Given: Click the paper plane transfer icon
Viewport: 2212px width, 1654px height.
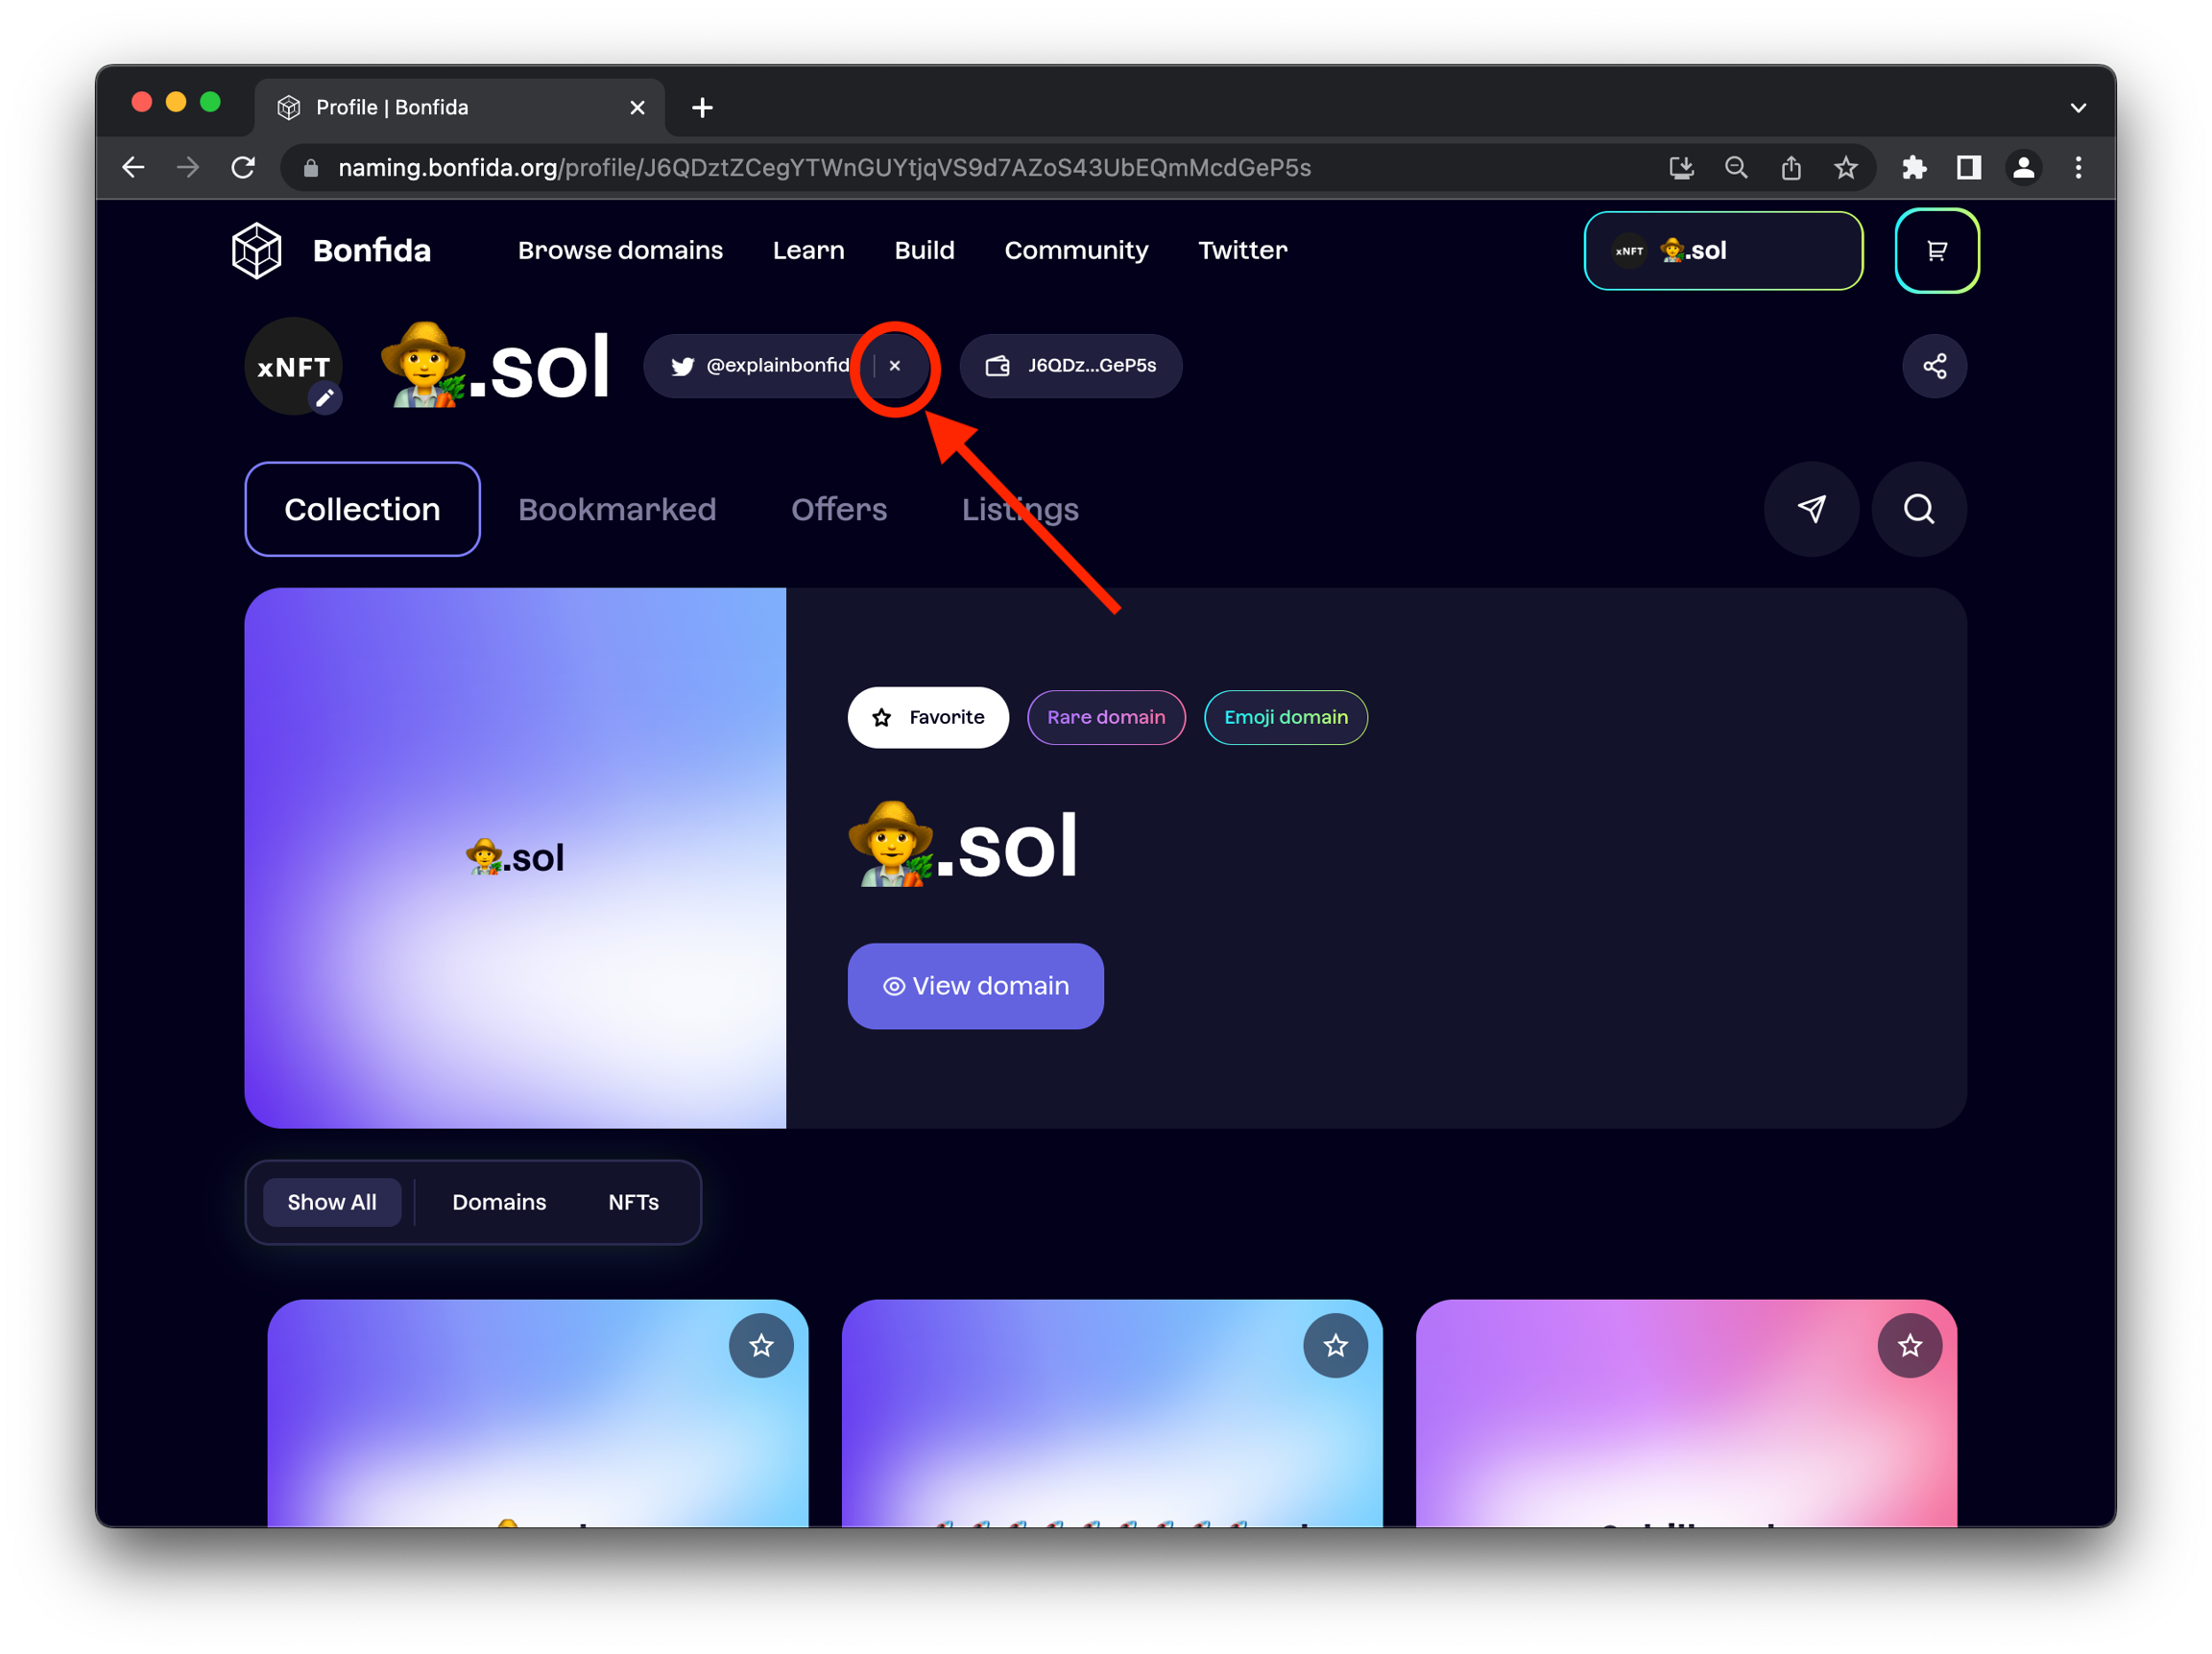Looking at the screenshot, I should (1811, 509).
